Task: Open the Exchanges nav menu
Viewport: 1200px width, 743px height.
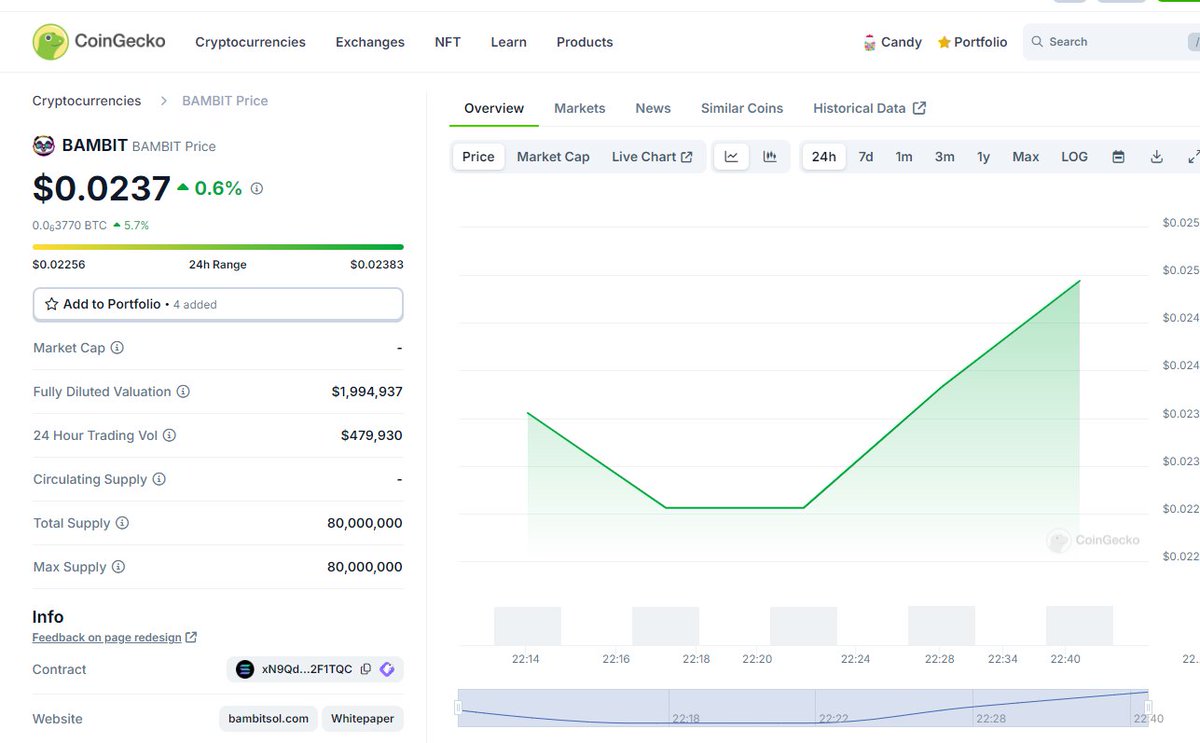Action: (370, 42)
